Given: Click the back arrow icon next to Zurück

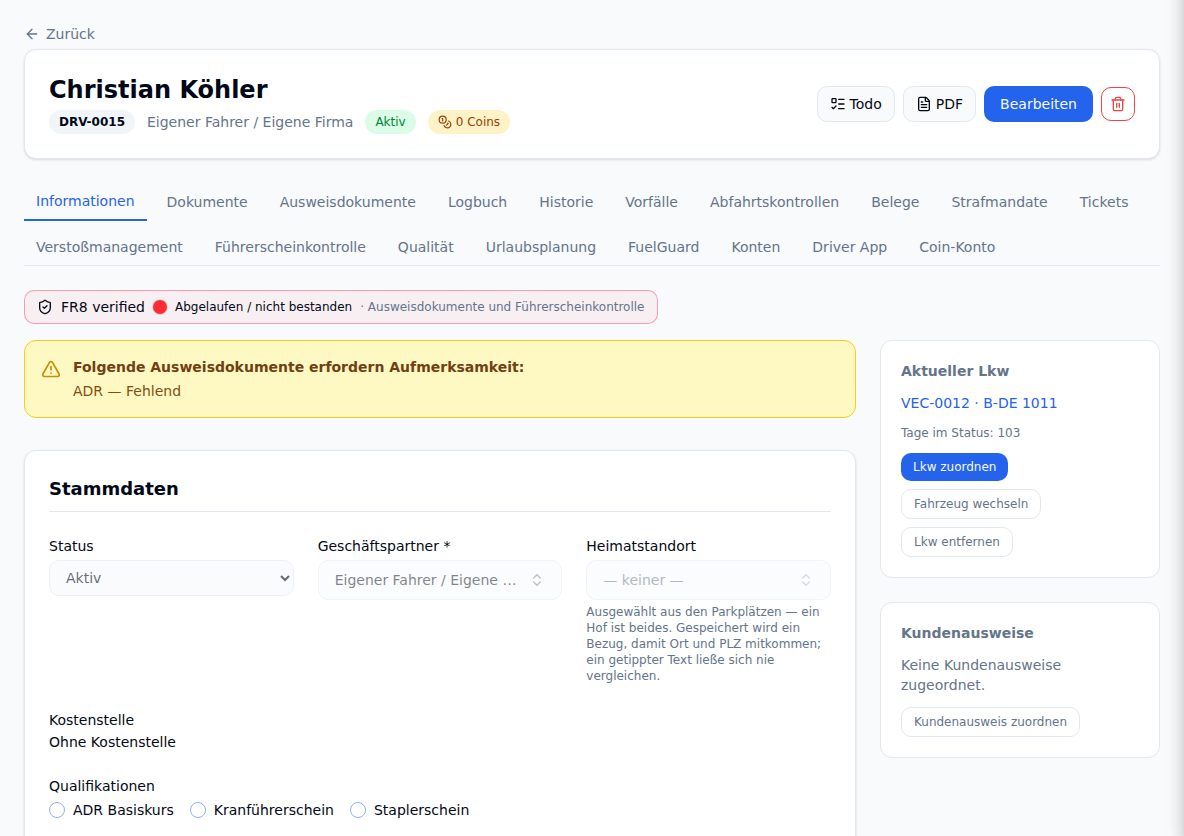Looking at the screenshot, I should pos(32,34).
